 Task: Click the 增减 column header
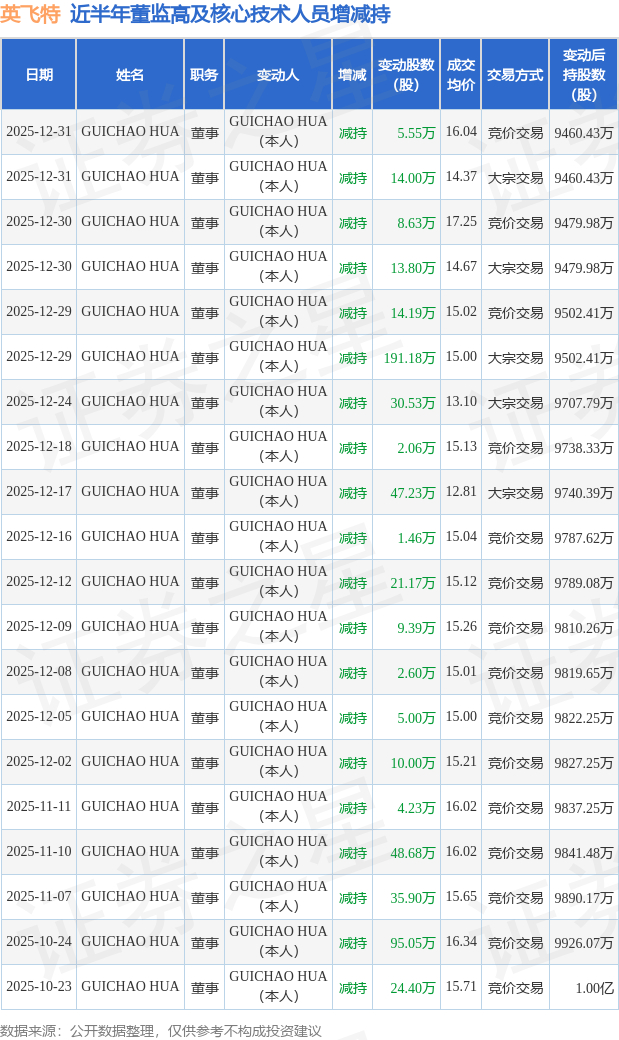click(352, 75)
